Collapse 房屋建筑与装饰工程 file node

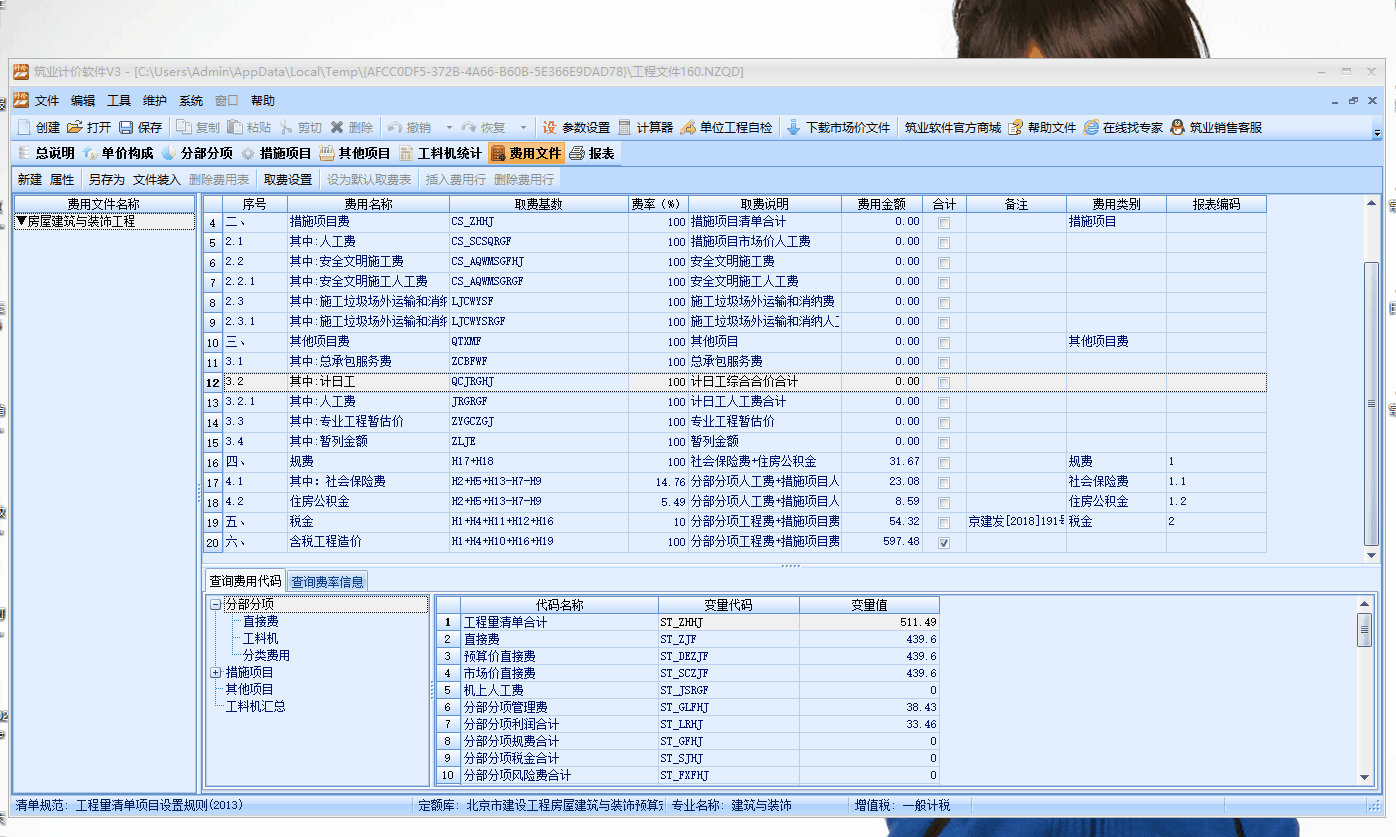coord(21,222)
